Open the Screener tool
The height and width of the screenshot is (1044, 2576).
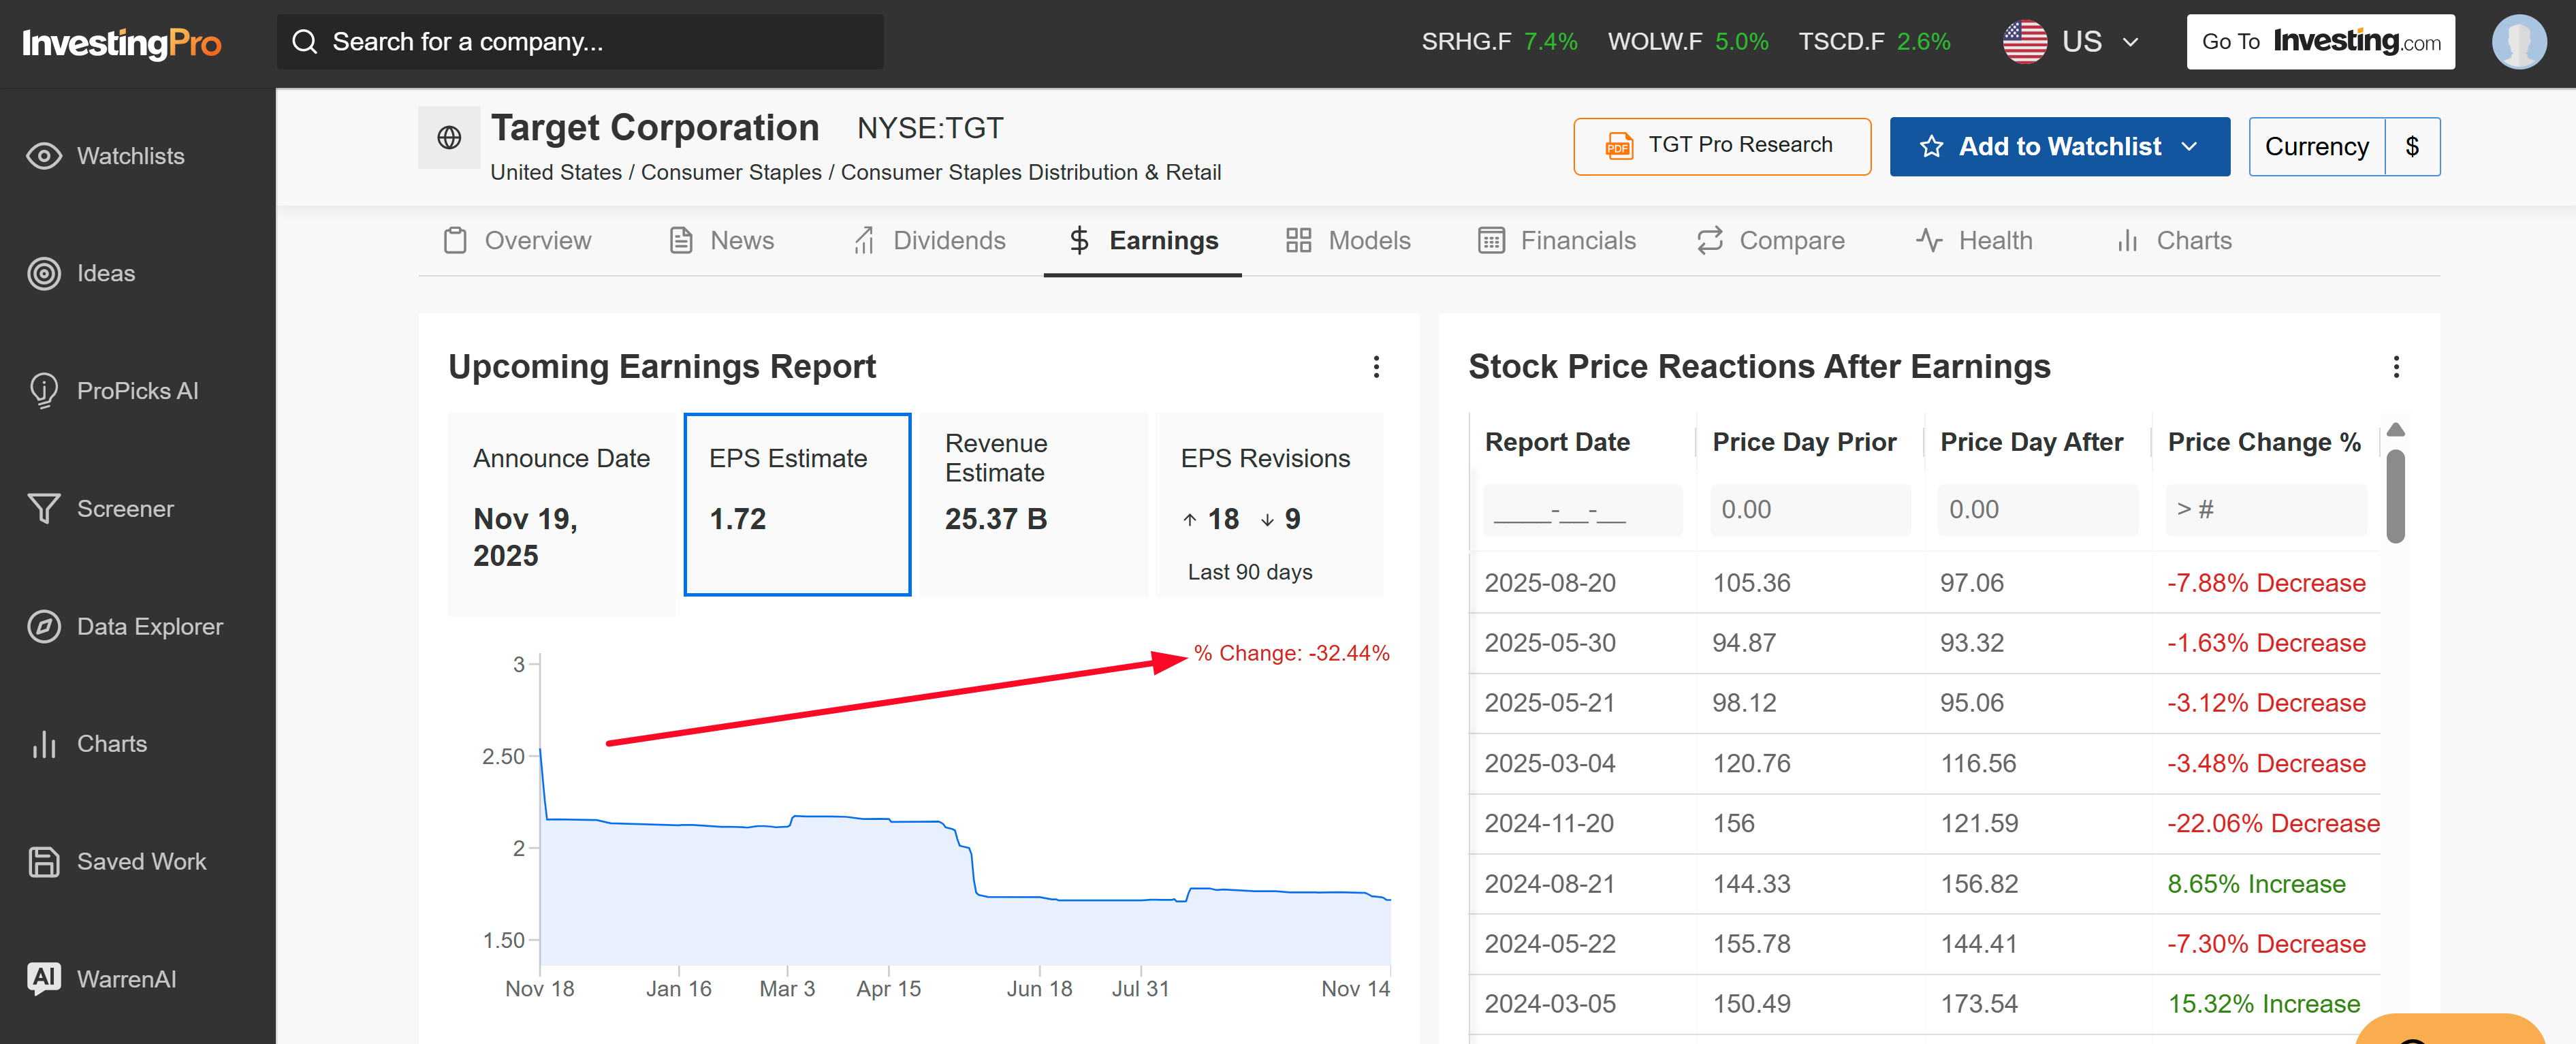point(125,508)
